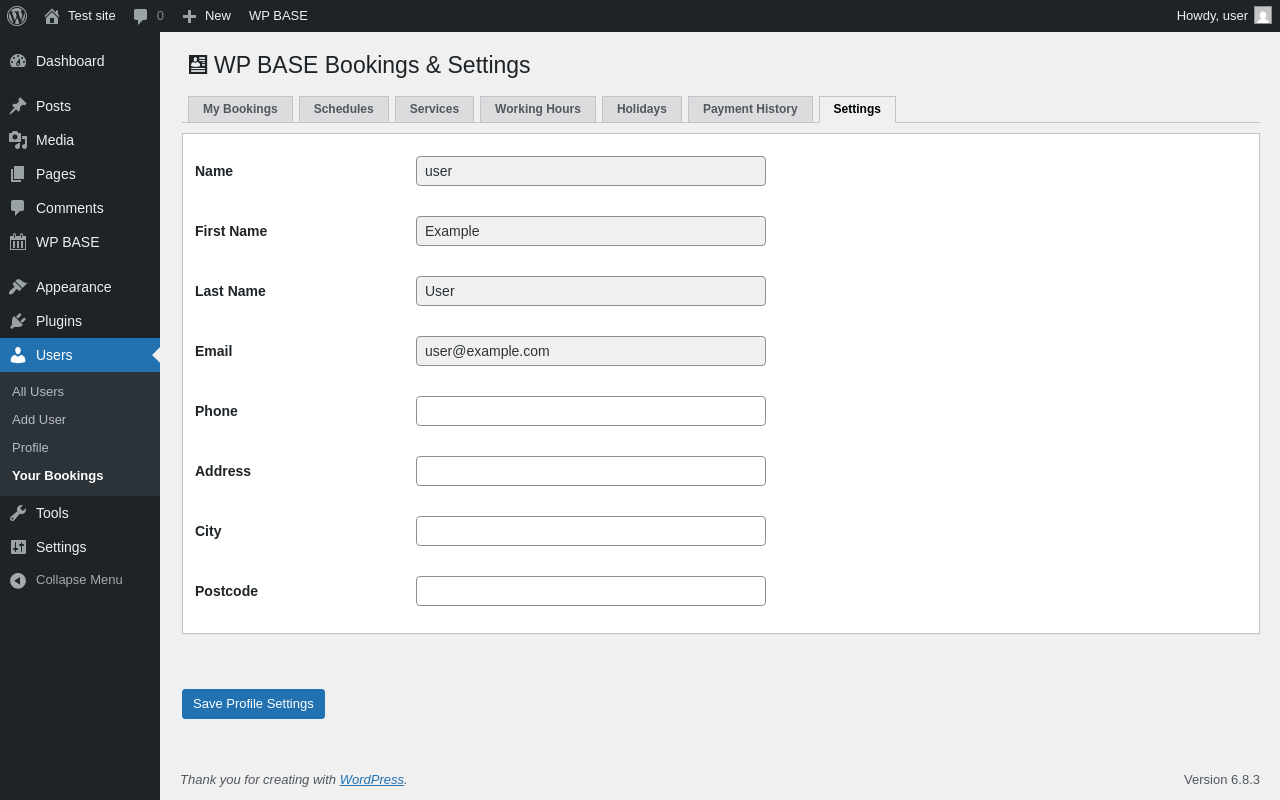Click the Plugins plug icon

(18, 321)
